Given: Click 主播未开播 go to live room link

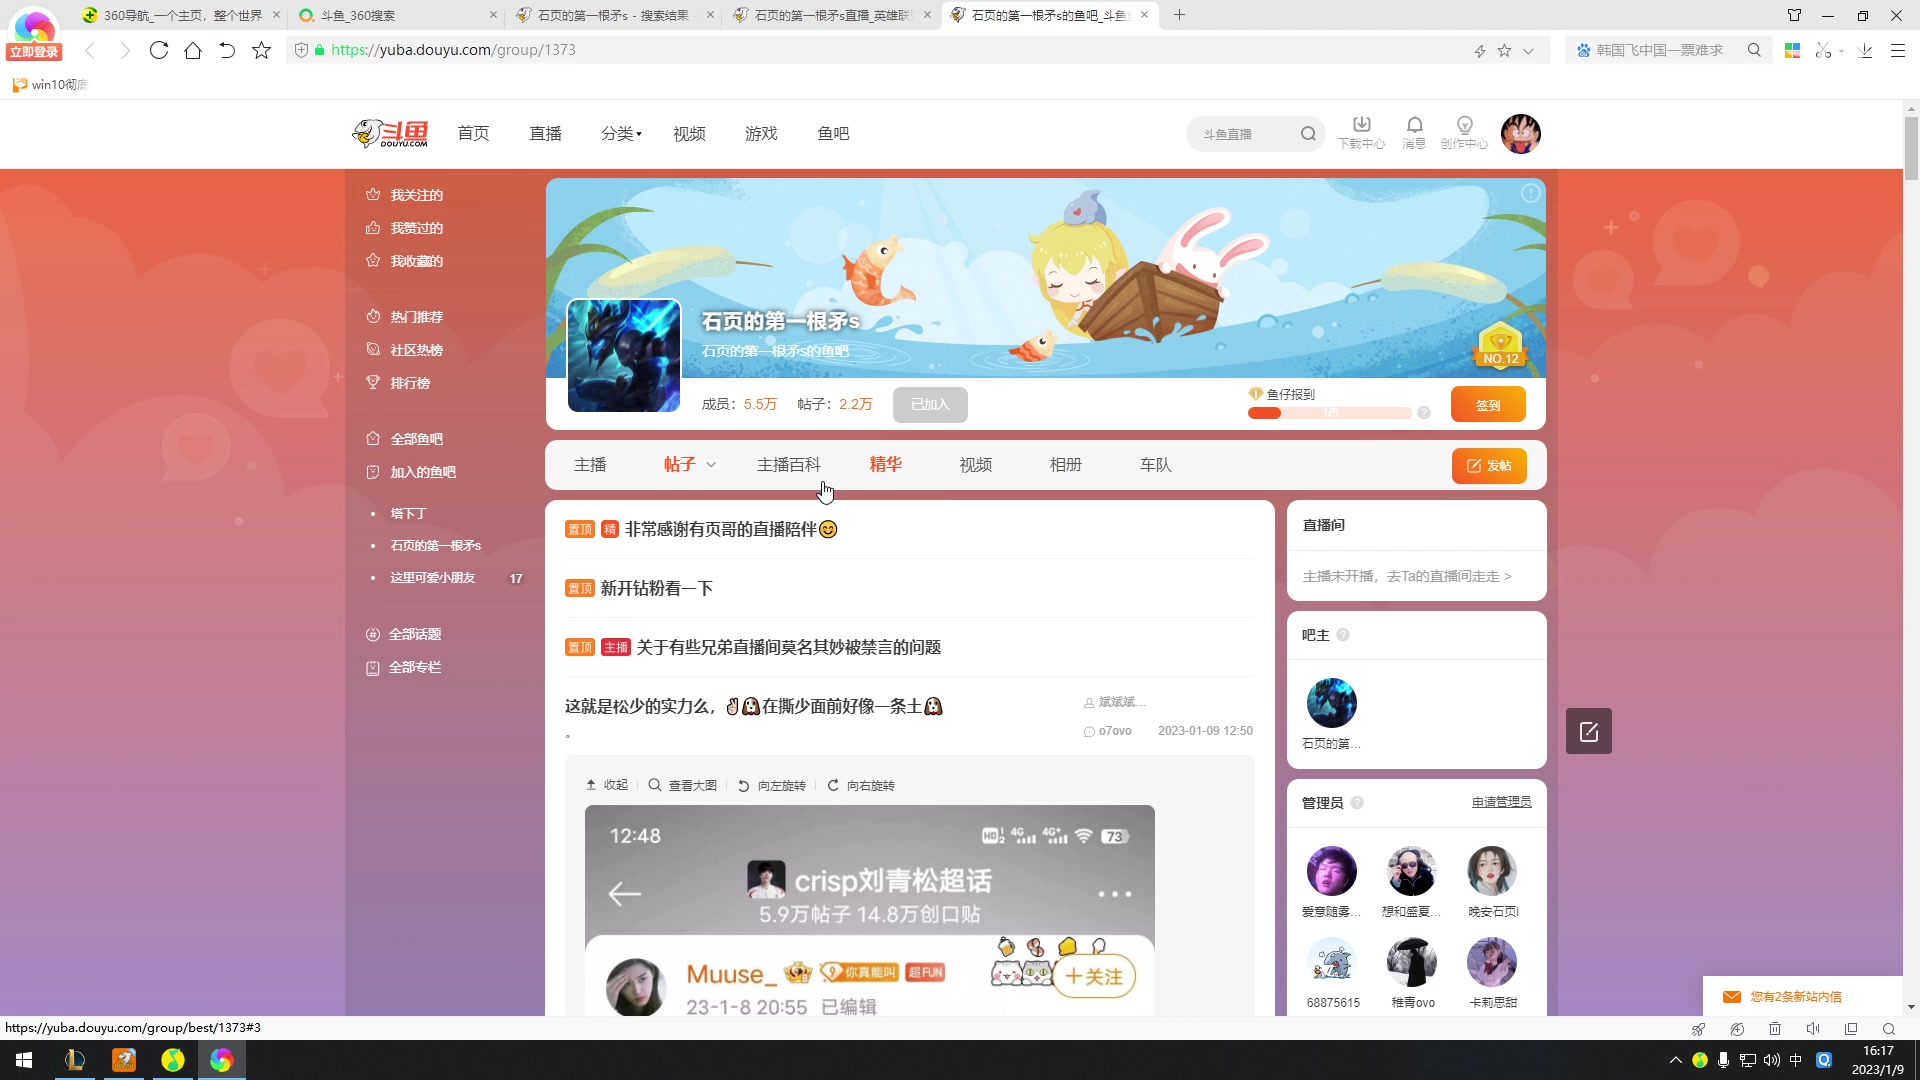Looking at the screenshot, I should (1407, 577).
